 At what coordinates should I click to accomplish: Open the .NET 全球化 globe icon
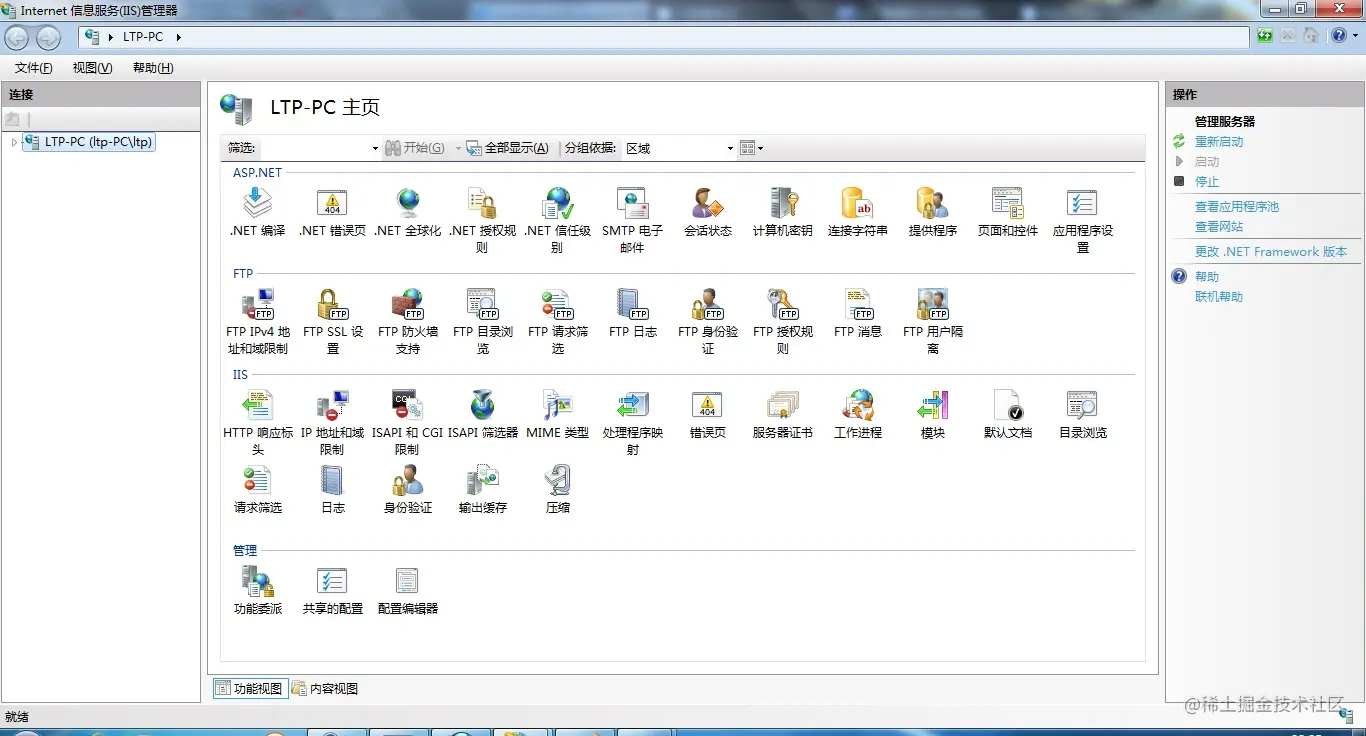[408, 204]
